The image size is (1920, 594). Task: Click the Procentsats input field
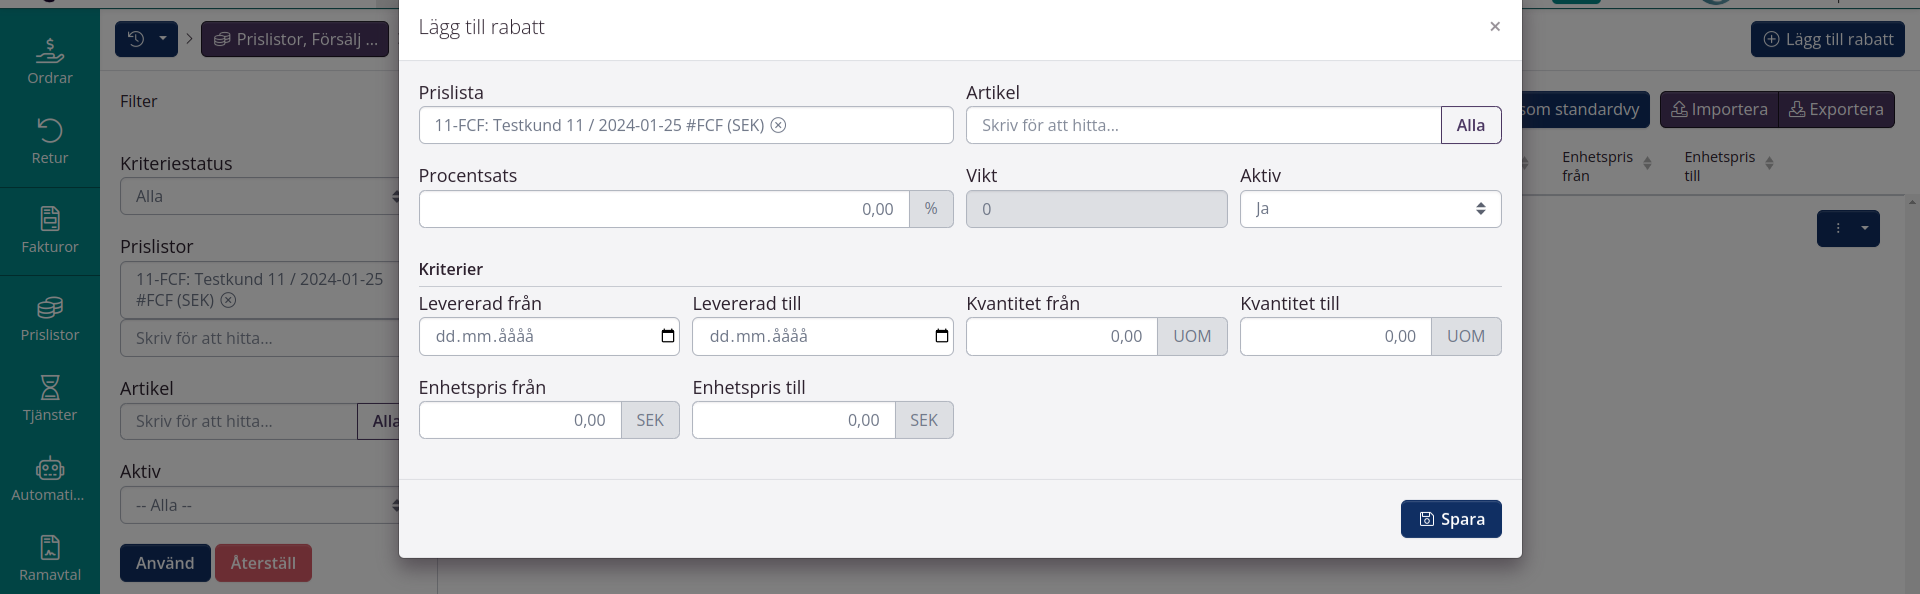[x=664, y=209]
